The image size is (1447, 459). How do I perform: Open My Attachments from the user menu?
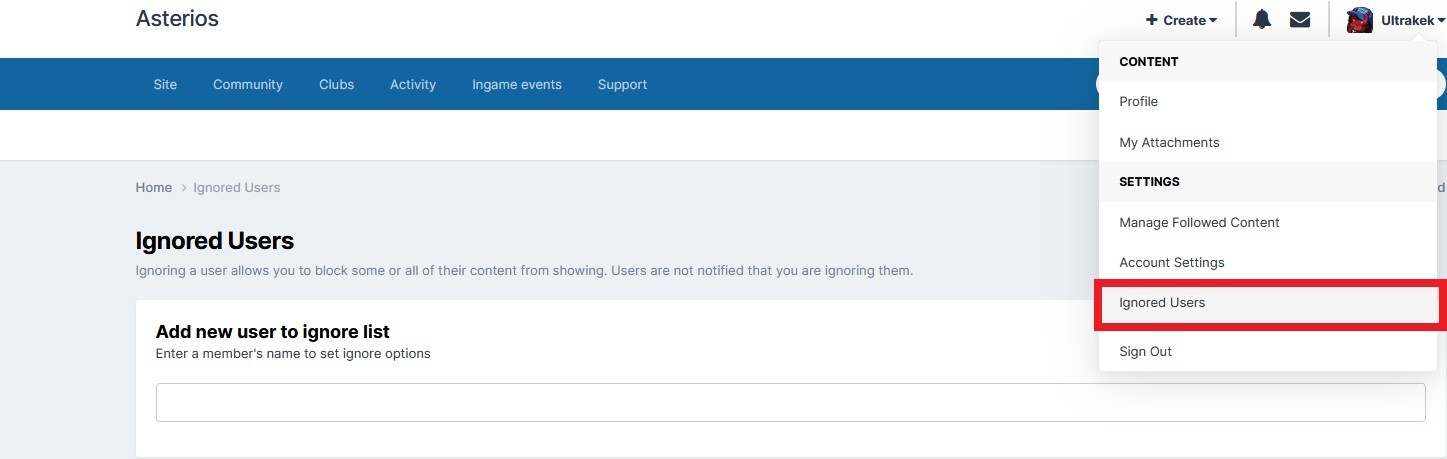coord(1169,143)
